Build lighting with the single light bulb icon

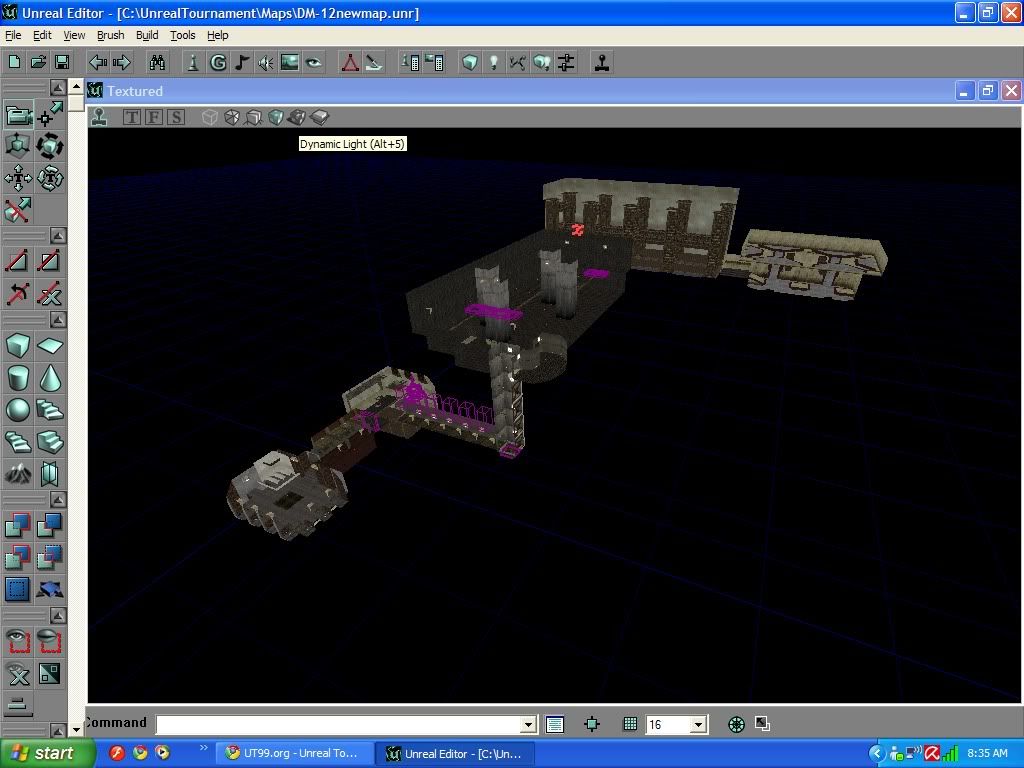click(x=494, y=63)
